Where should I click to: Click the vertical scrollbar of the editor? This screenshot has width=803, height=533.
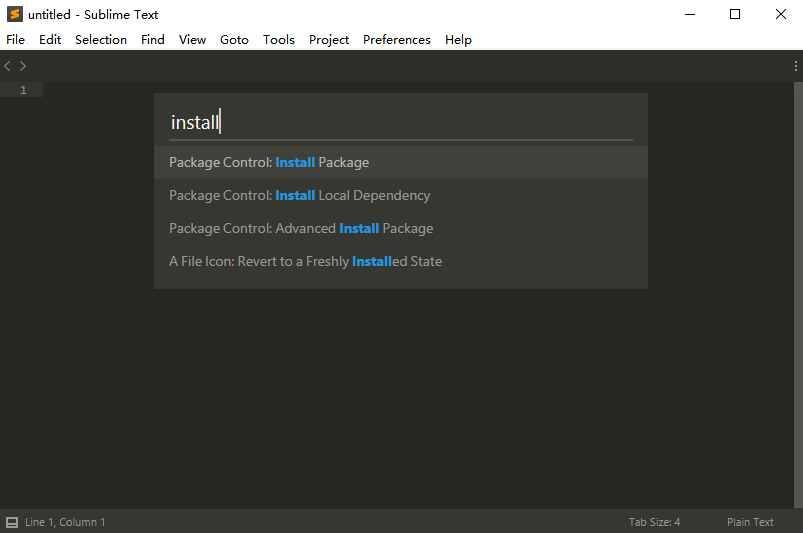click(x=798, y=295)
